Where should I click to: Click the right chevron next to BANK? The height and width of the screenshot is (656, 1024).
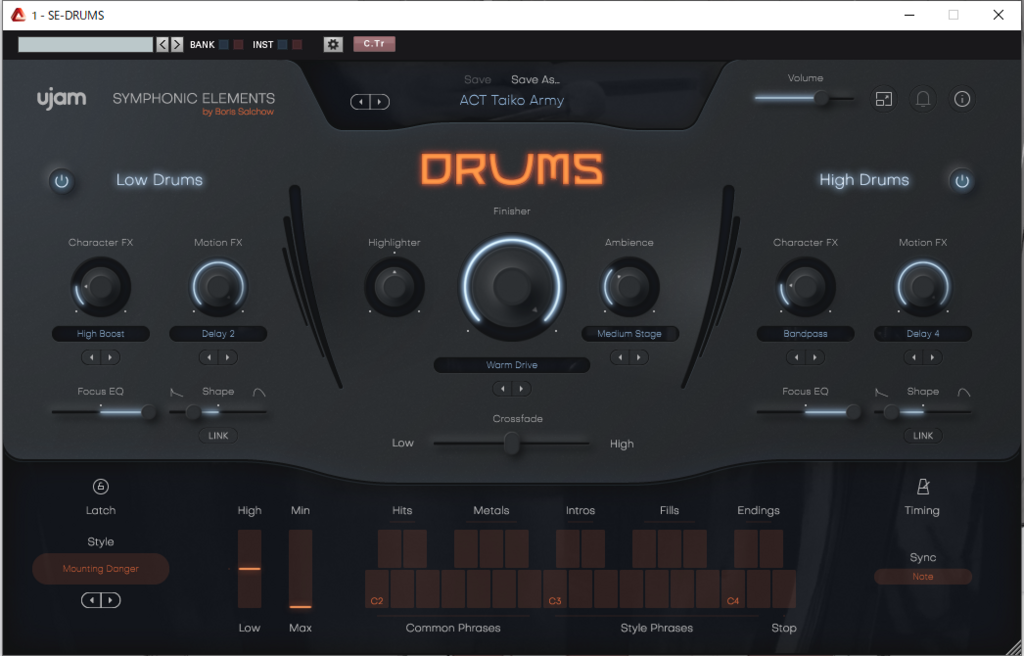(177, 44)
